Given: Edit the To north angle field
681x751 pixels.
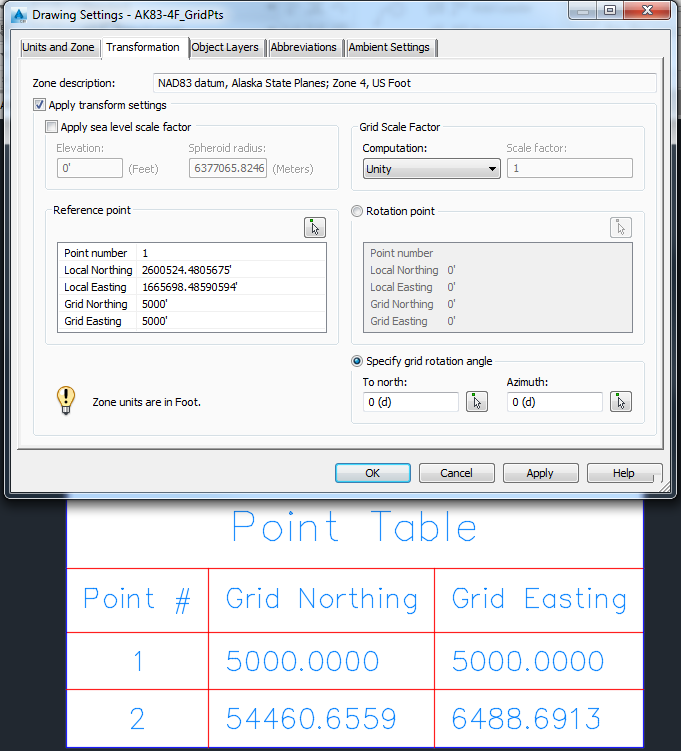Looking at the screenshot, I should (411, 402).
